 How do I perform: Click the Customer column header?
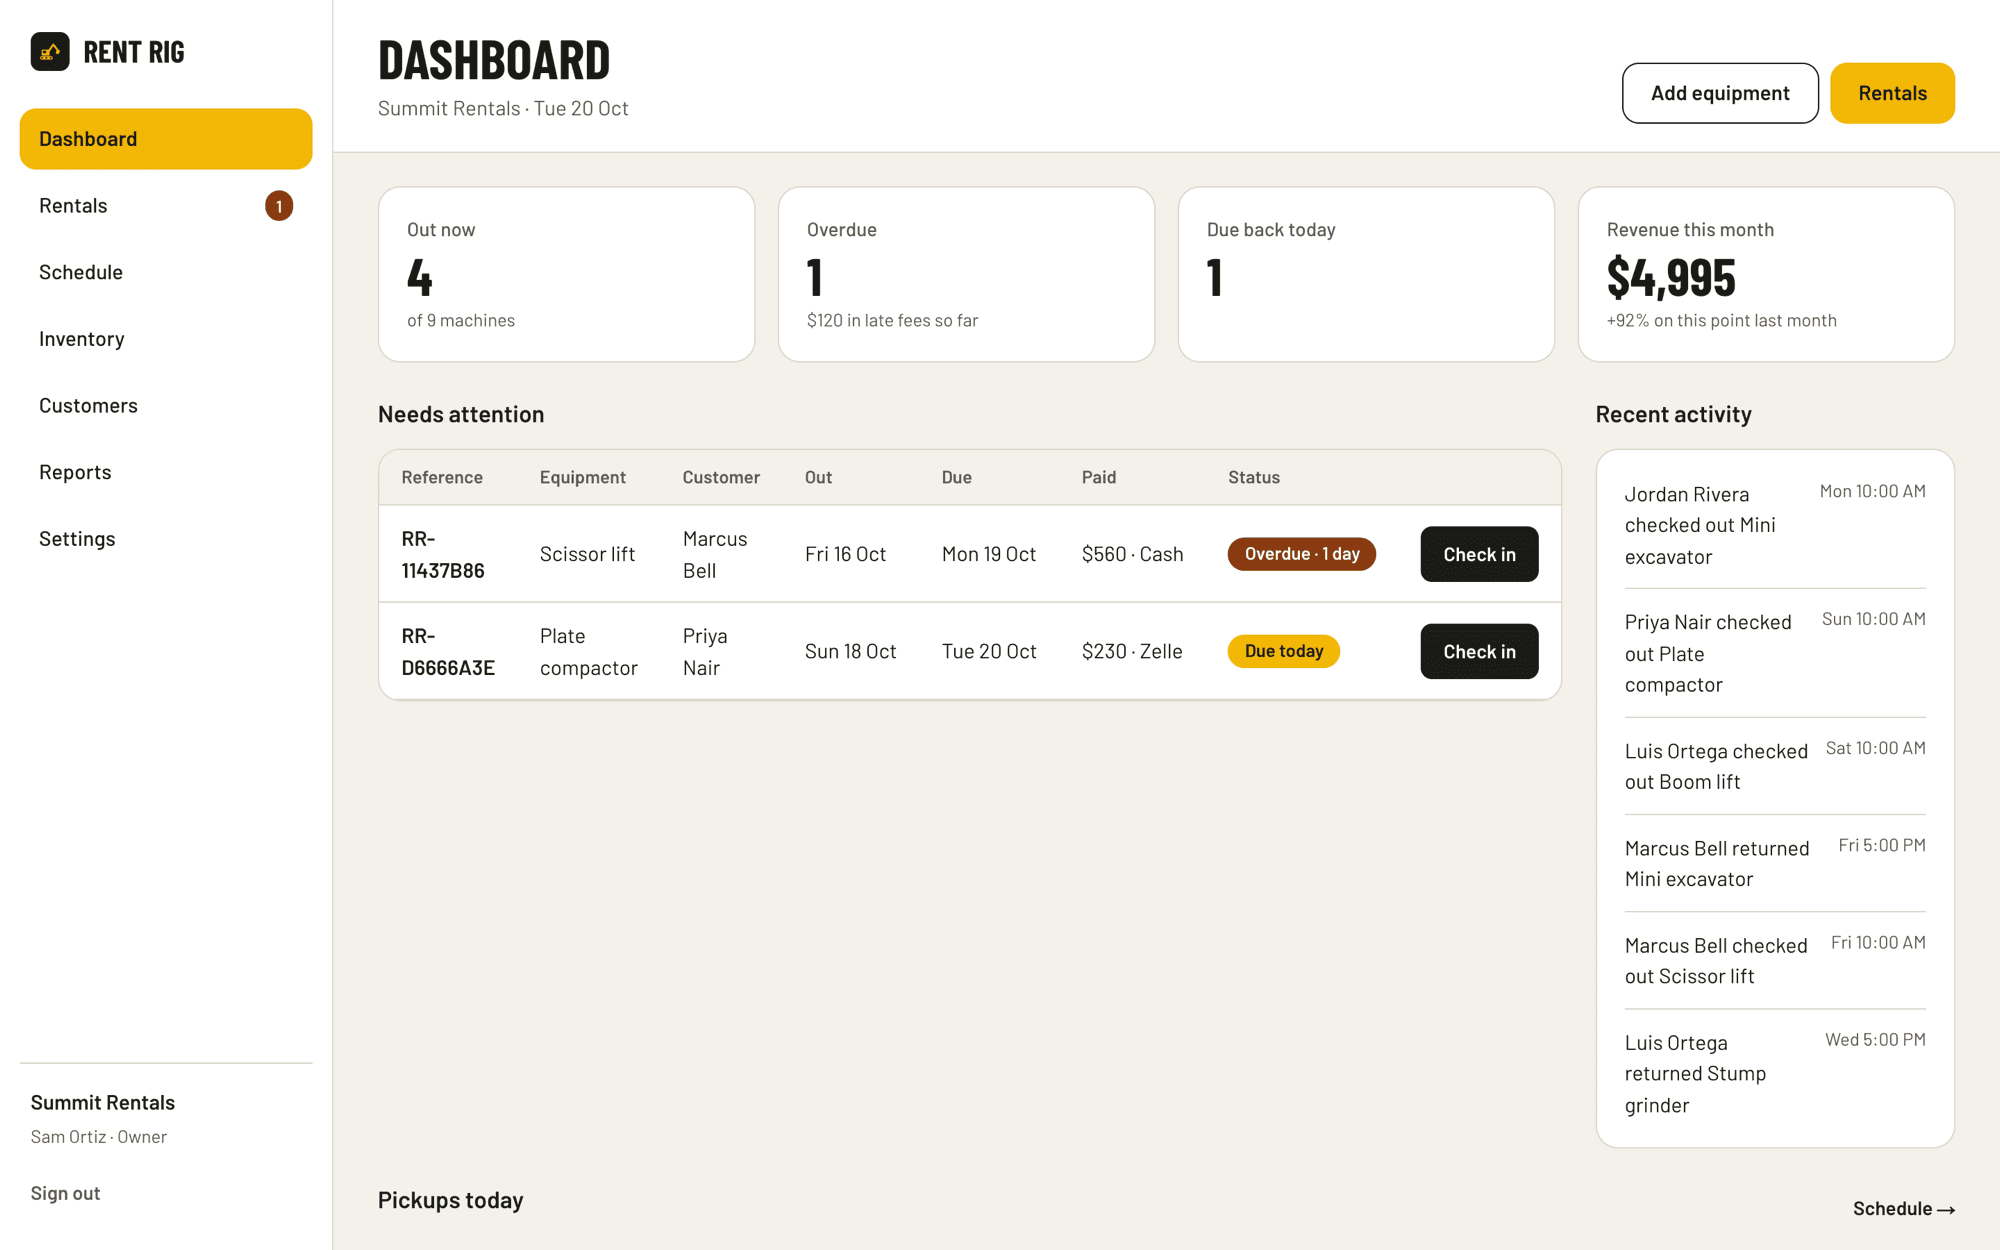(x=721, y=477)
